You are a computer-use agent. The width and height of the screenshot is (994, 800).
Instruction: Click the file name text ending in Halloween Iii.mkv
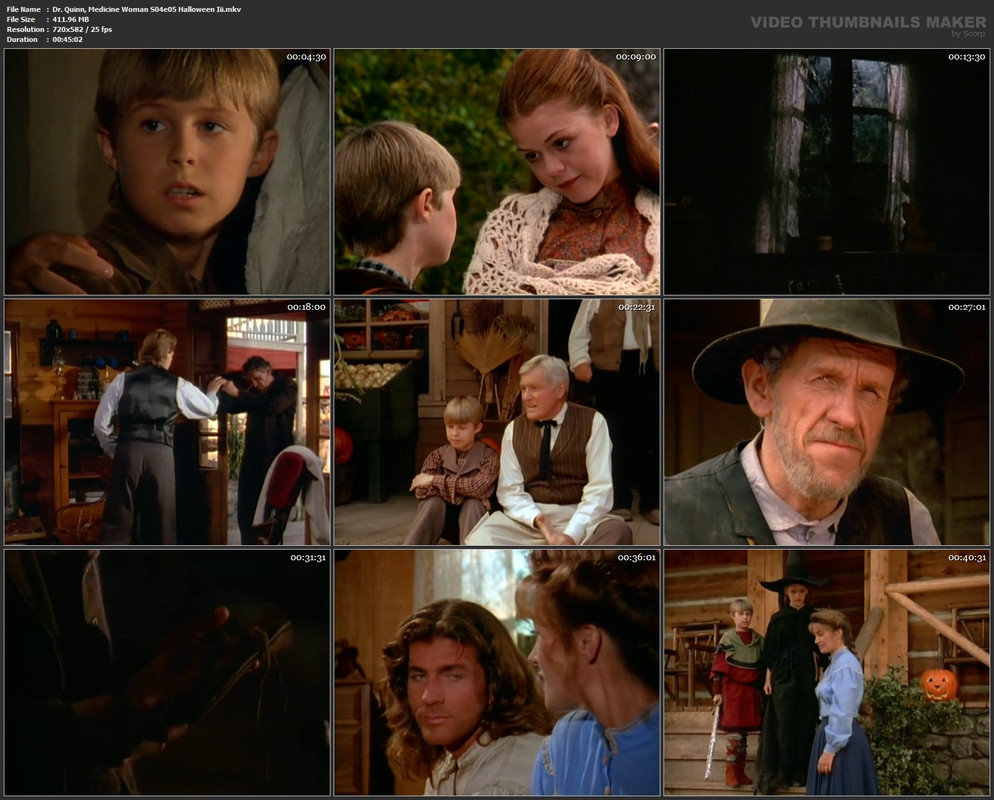pos(146,10)
